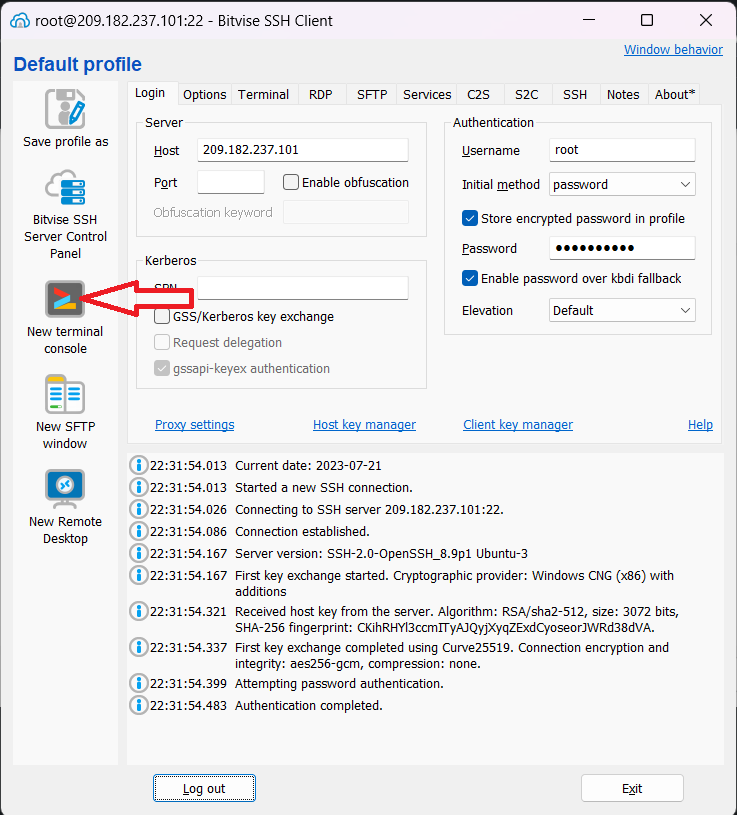Switch to the Terminal tab
Screen dimensions: 737x815
pos(263,94)
